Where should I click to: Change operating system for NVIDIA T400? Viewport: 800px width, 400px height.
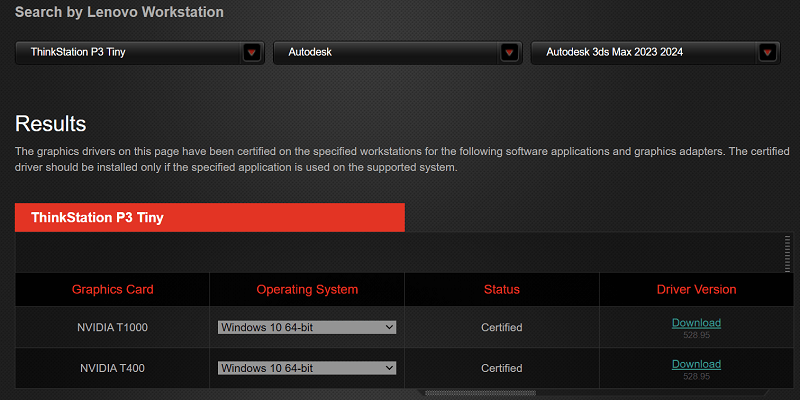pos(307,368)
